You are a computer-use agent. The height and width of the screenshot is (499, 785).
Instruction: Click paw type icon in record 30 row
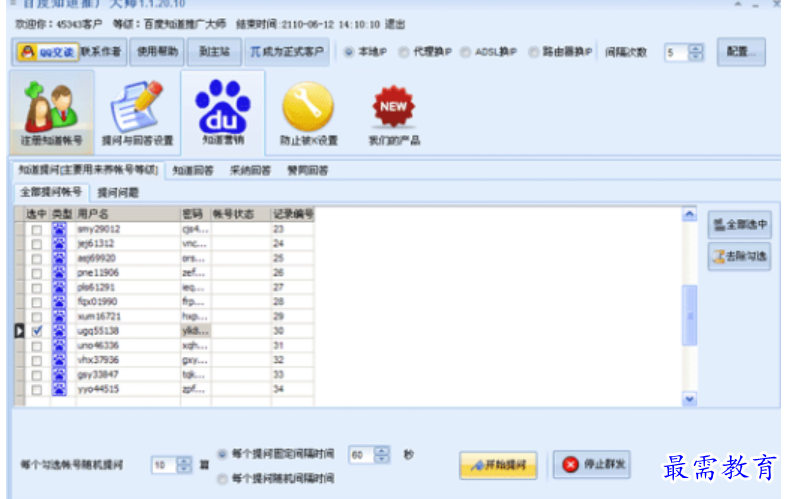pyautogui.click(x=59, y=331)
